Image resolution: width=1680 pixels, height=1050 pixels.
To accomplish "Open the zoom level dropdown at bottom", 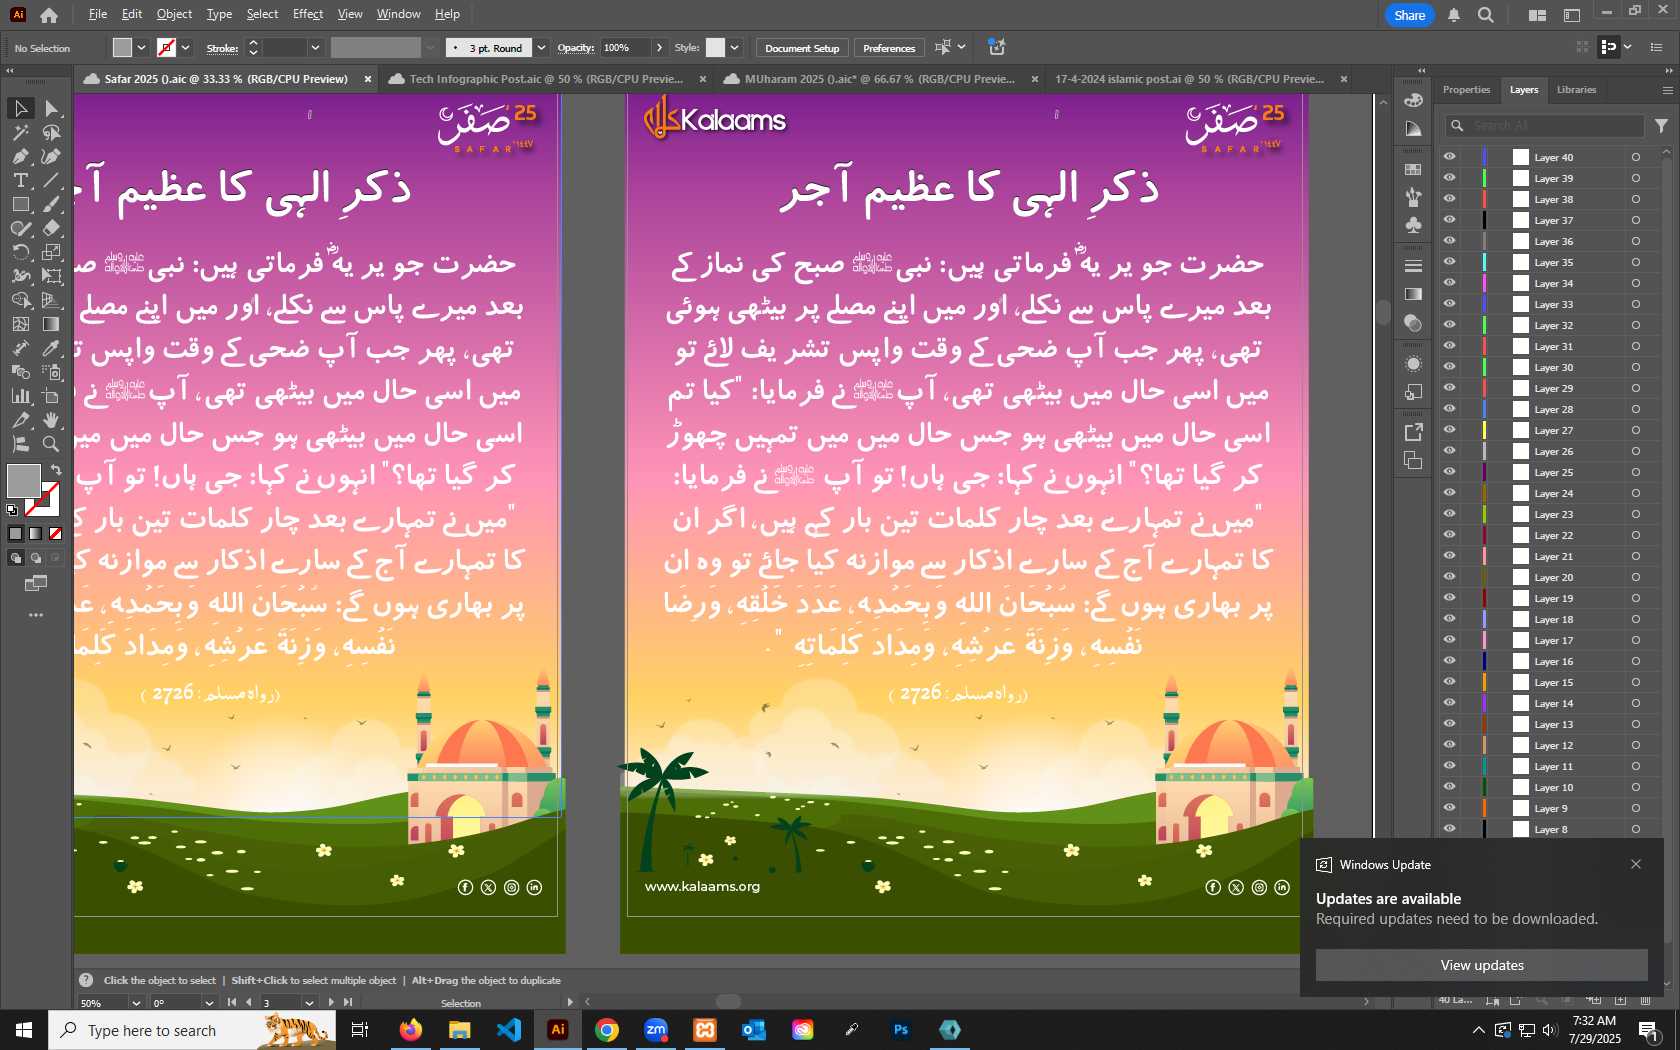I will point(136,1002).
